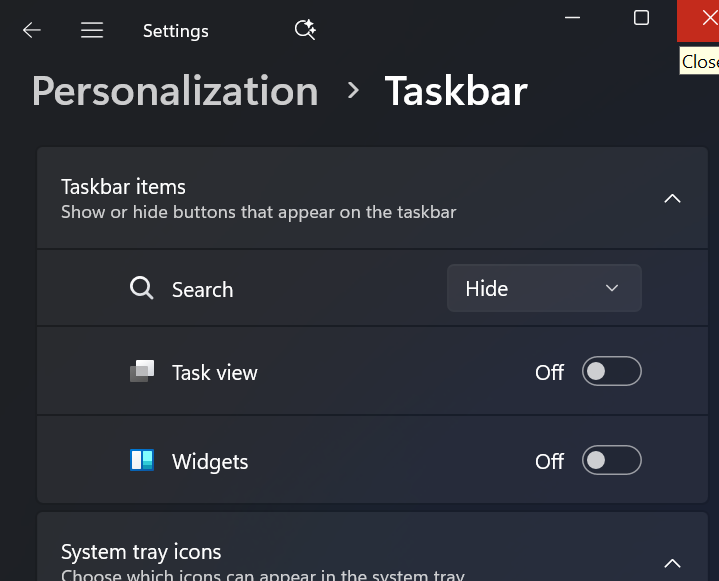This screenshot has width=719, height=581.
Task: Maximize the Settings window
Action: pyautogui.click(x=642, y=18)
